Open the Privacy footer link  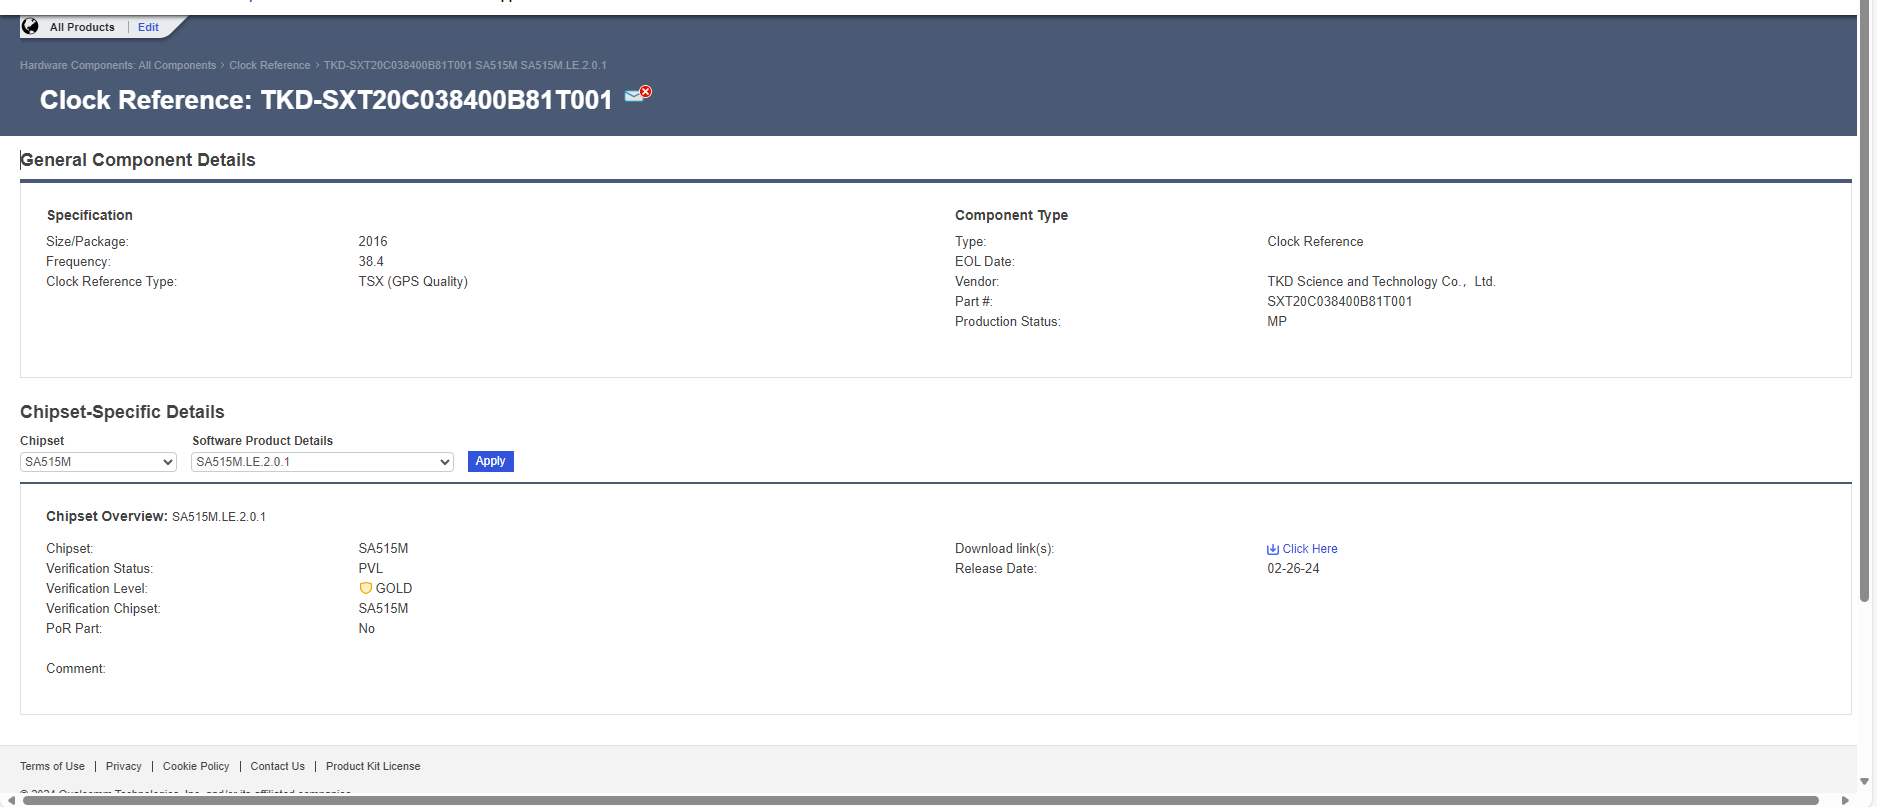[124, 766]
